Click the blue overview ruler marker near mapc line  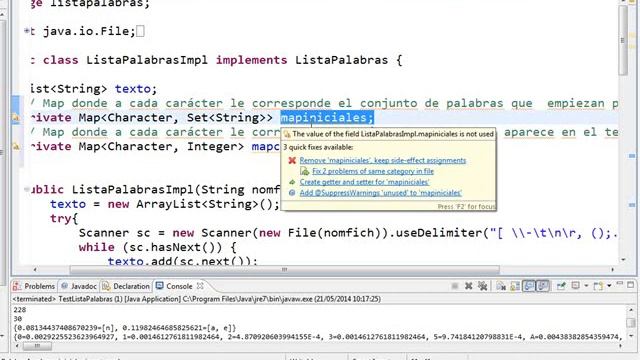(x=632, y=156)
